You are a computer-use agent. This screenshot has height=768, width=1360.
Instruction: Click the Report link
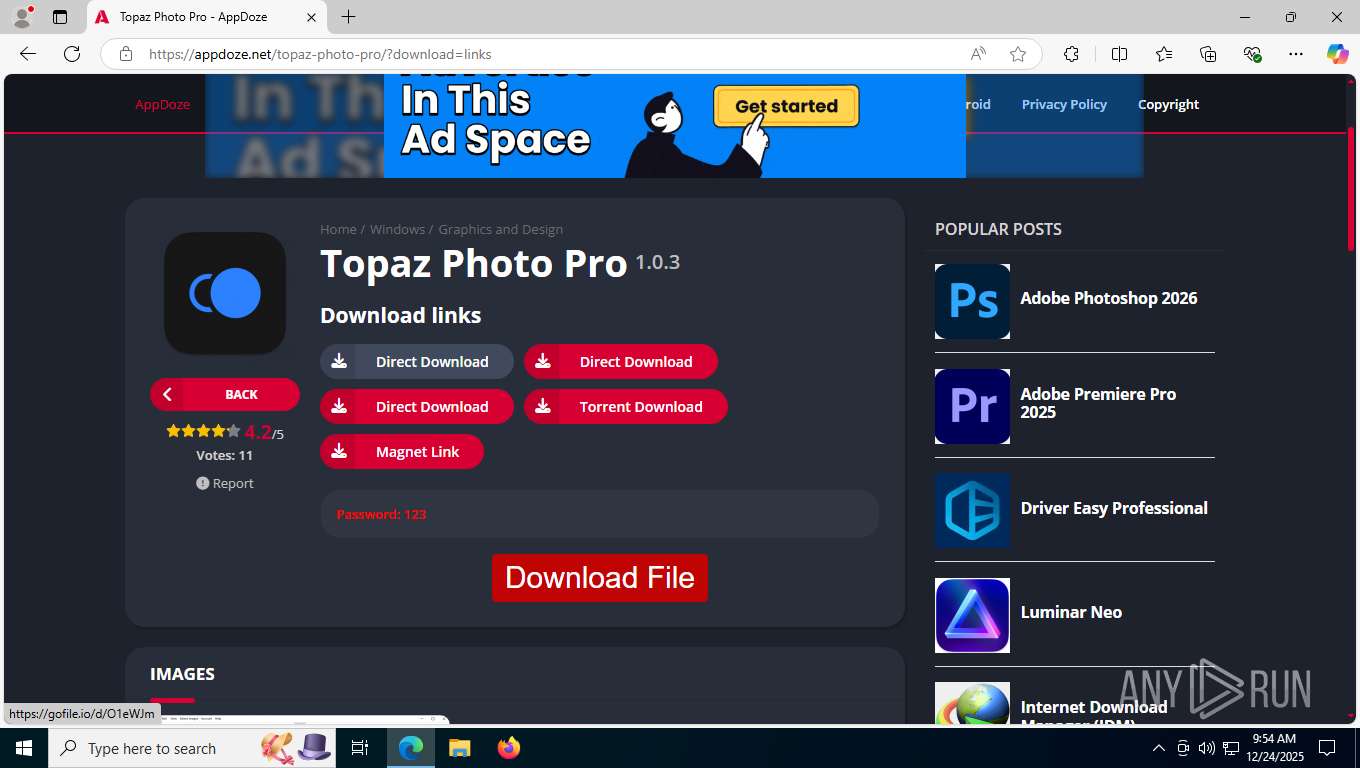(225, 483)
